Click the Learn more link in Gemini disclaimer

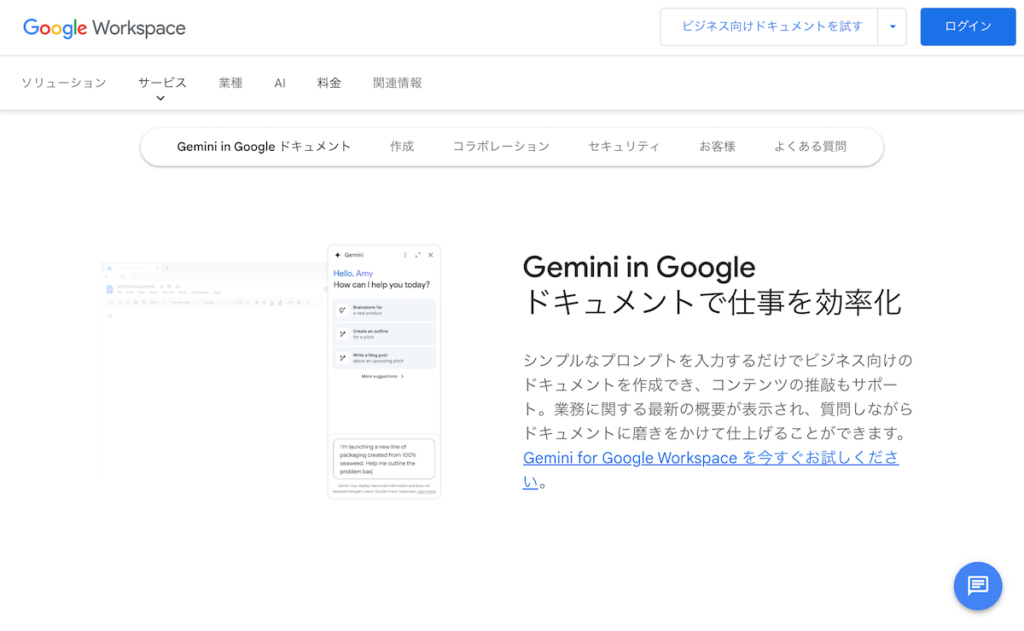426,491
